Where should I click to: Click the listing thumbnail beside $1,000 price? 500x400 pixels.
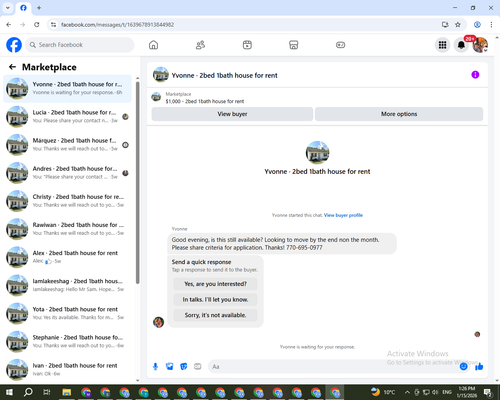156,97
